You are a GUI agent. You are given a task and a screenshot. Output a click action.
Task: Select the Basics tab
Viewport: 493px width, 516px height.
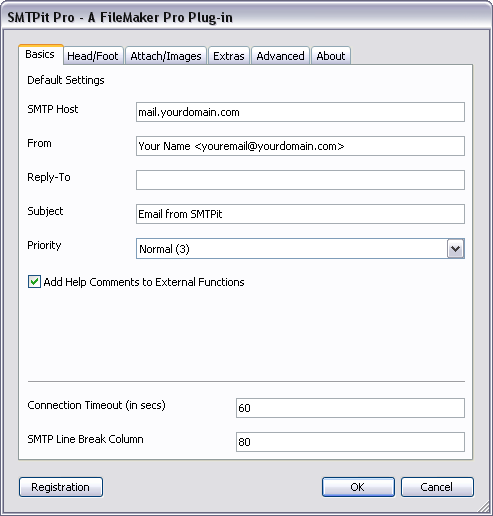[40, 54]
